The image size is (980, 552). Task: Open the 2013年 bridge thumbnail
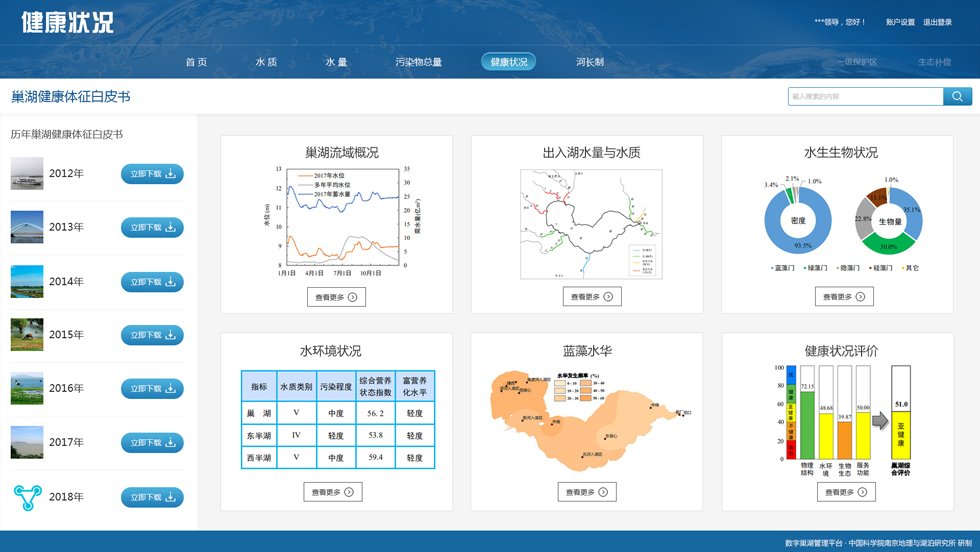pyautogui.click(x=27, y=227)
